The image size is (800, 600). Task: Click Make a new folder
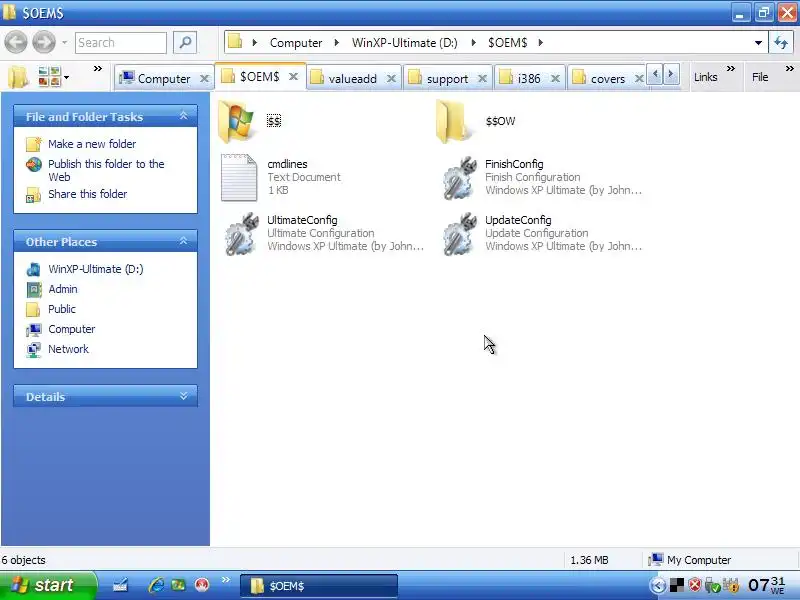92,144
